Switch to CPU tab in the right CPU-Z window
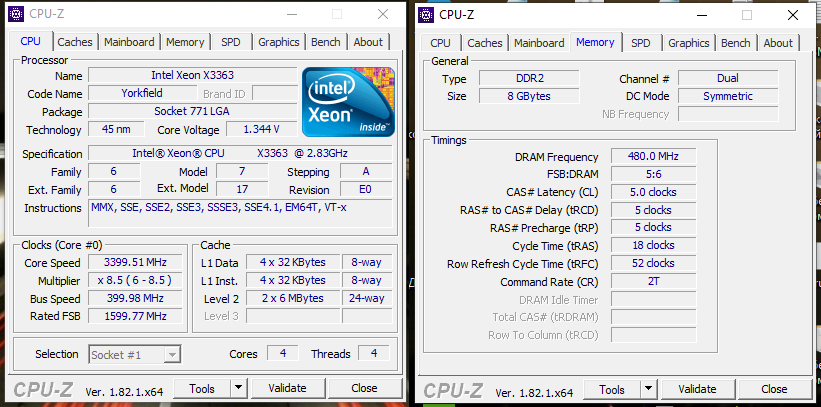Image resolution: width=821 pixels, height=407 pixels. pos(440,43)
